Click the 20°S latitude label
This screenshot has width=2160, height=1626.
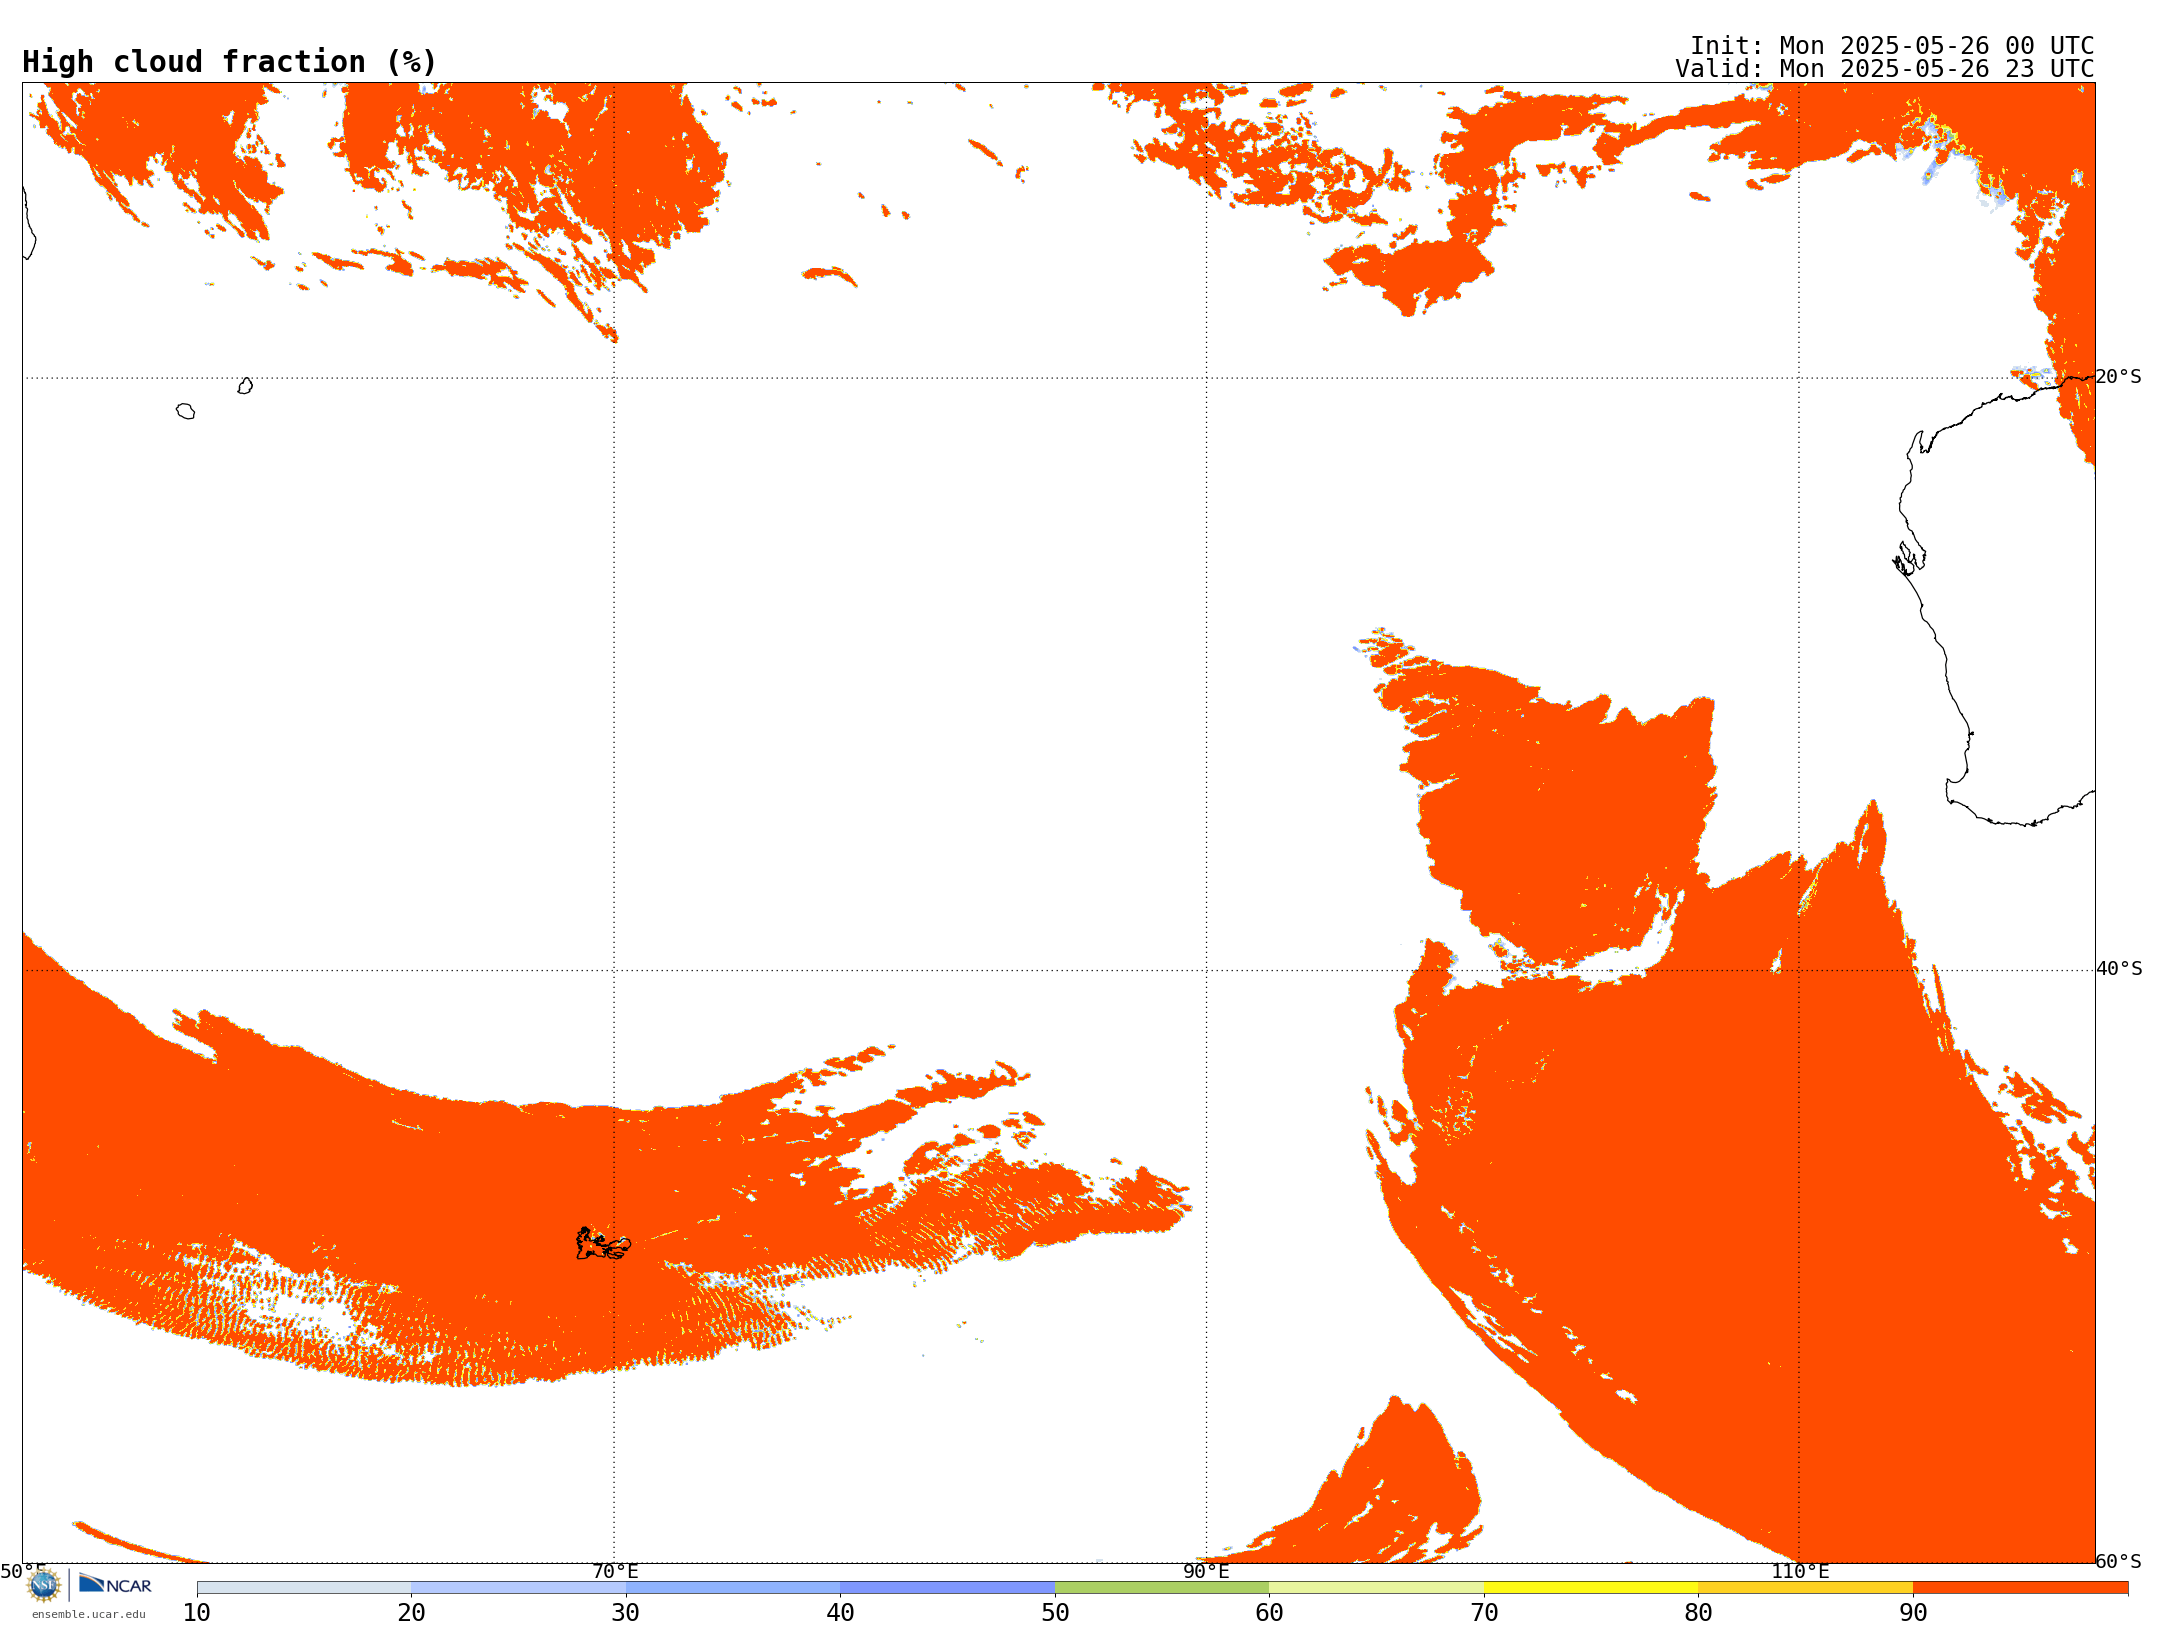pyautogui.click(x=2118, y=377)
